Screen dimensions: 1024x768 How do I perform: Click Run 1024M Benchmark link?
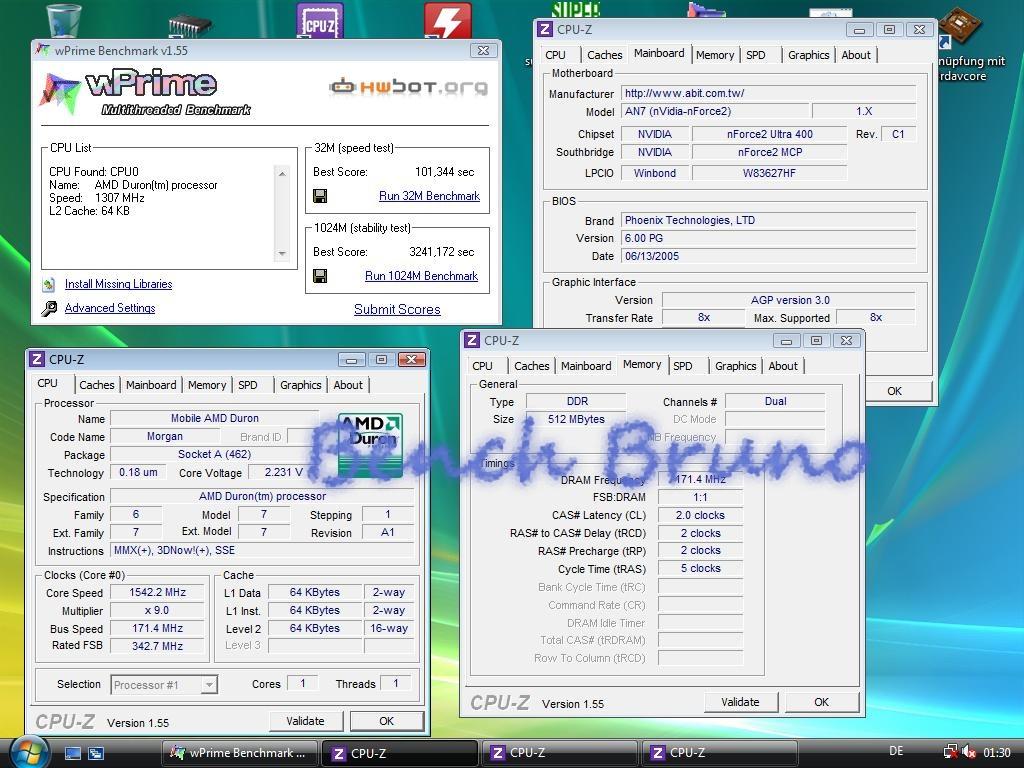pos(421,276)
